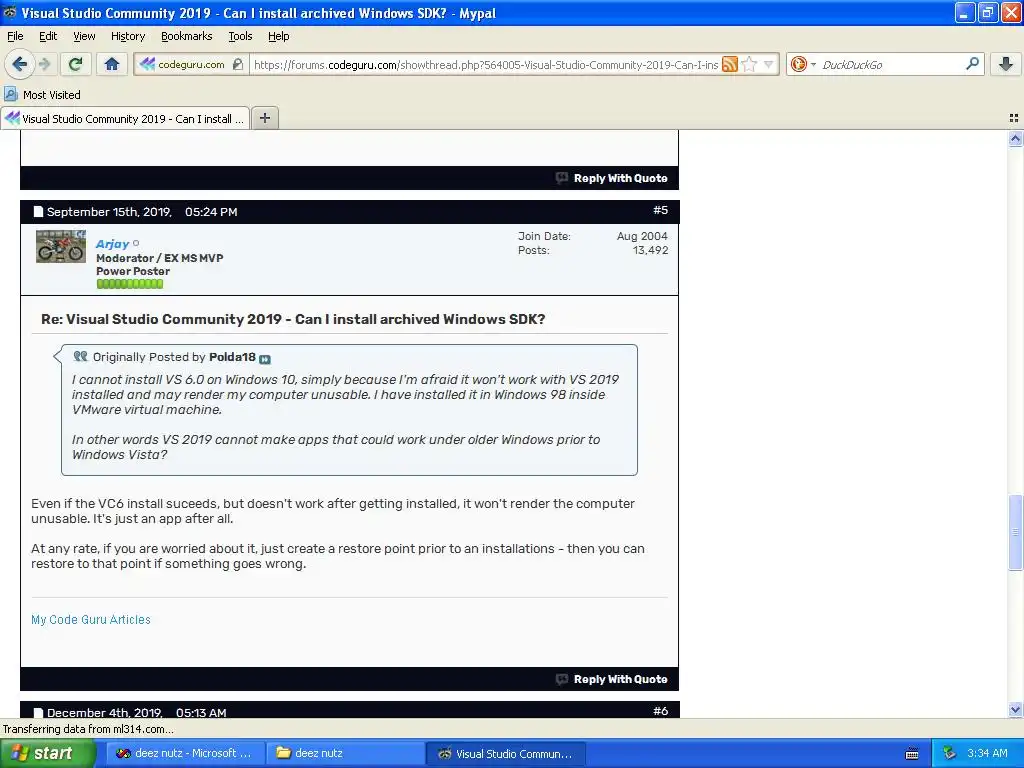Open the Windows Start menu
Image resolution: width=1024 pixels, height=768 pixels.
47,753
